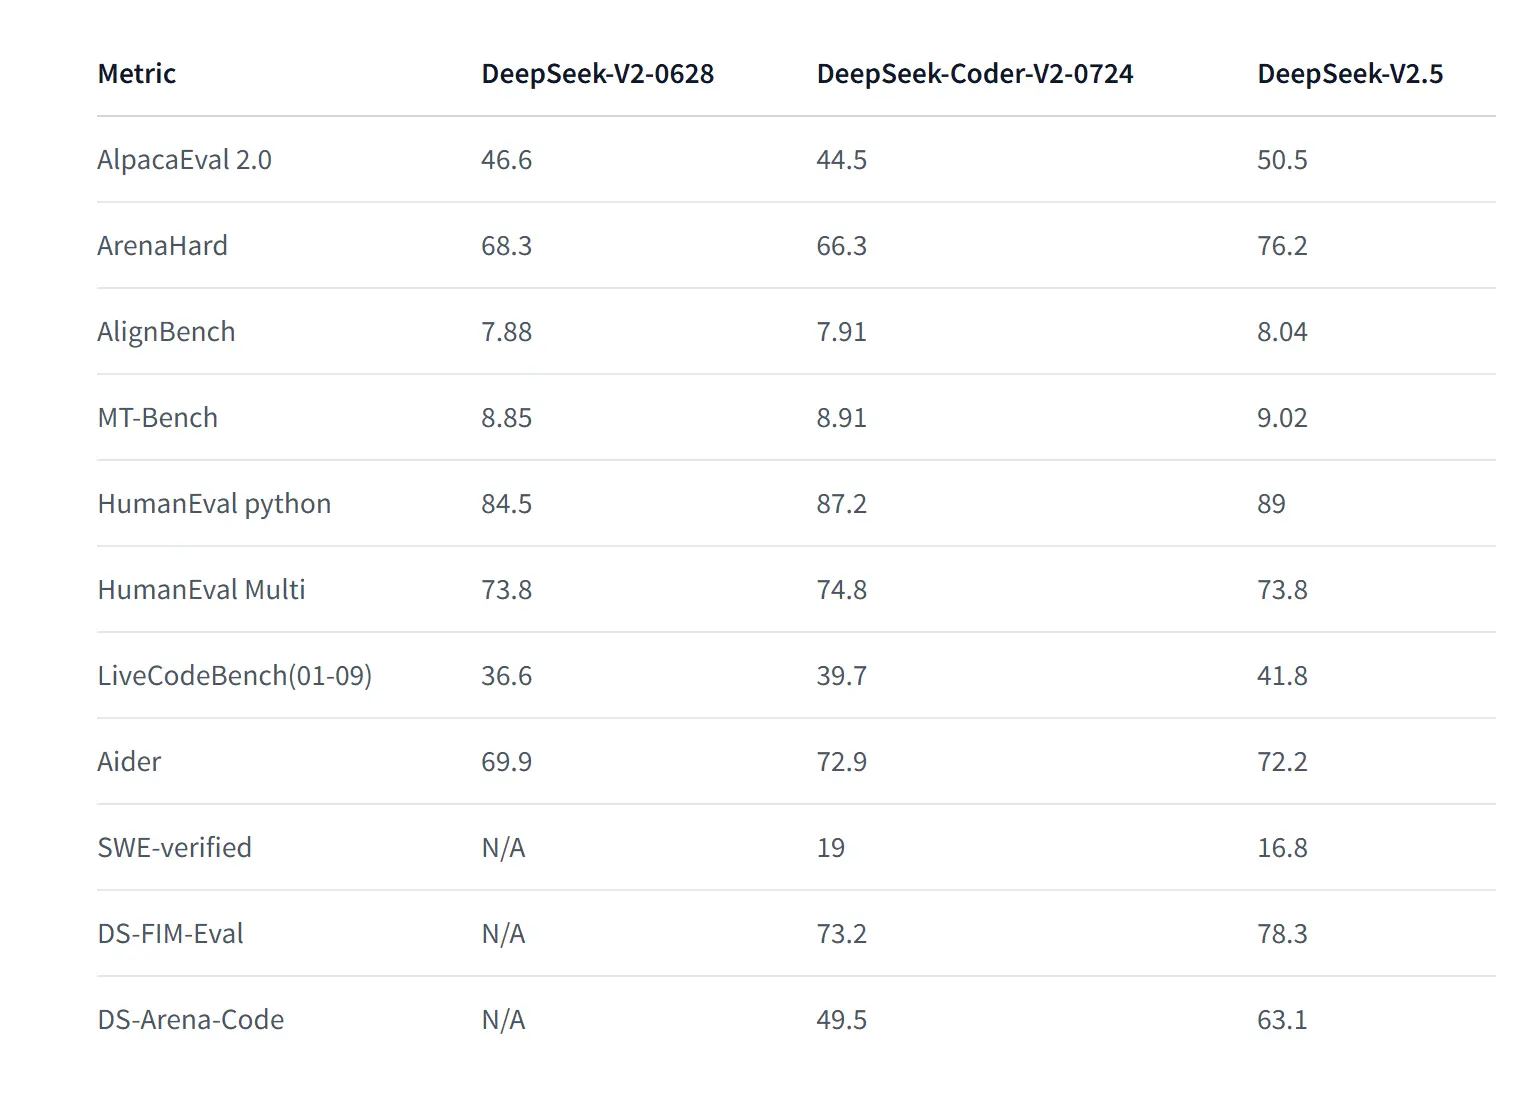This screenshot has height=1104, width=1535.
Task: Select the HumanEval python row label
Action: 214,504
